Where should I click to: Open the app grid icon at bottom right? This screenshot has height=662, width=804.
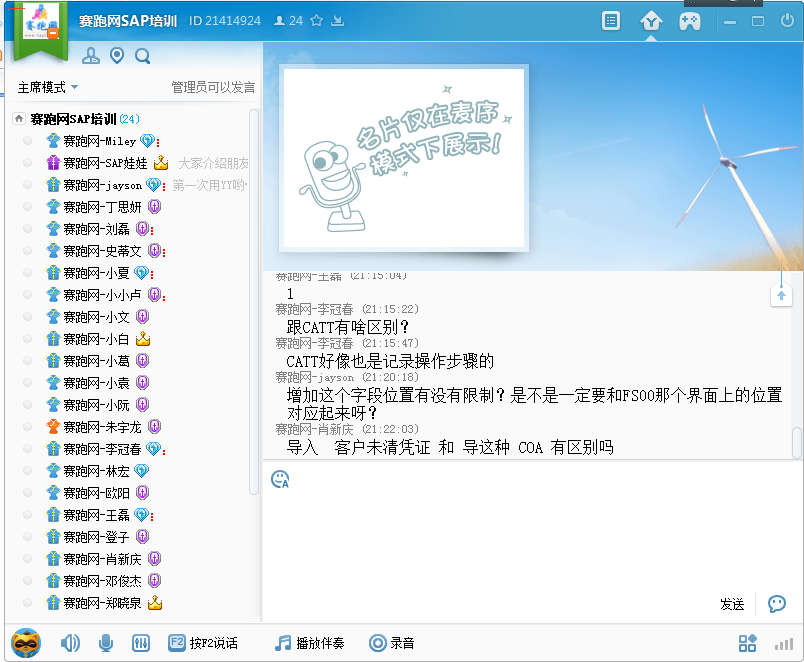(x=747, y=643)
